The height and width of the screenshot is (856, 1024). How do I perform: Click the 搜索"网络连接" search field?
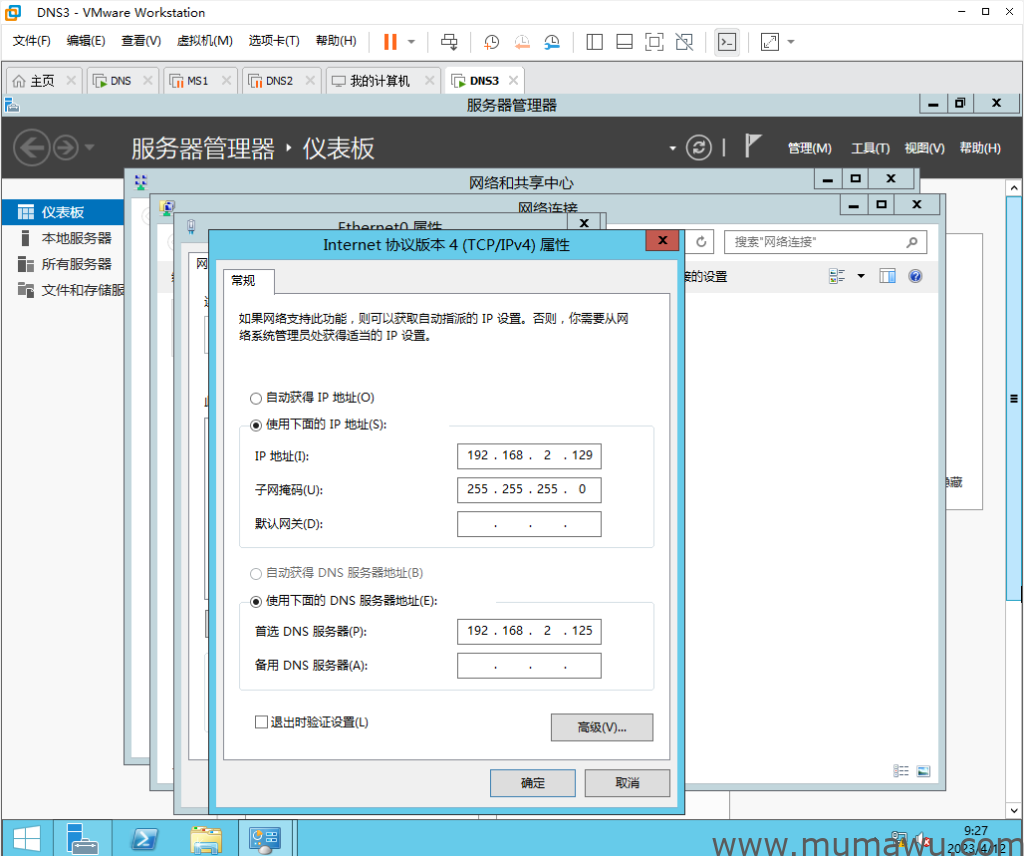click(x=825, y=242)
